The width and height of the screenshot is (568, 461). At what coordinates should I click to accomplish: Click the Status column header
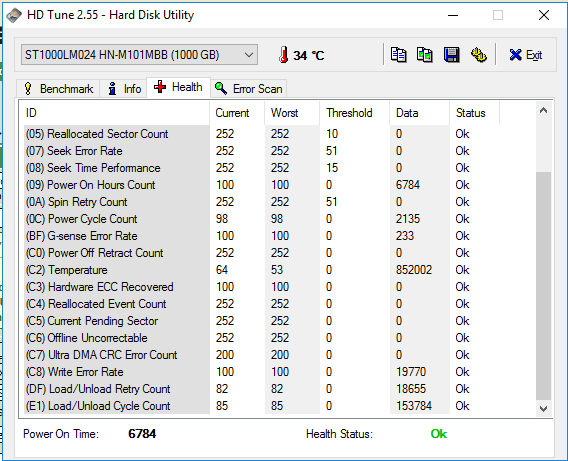(475, 113)
